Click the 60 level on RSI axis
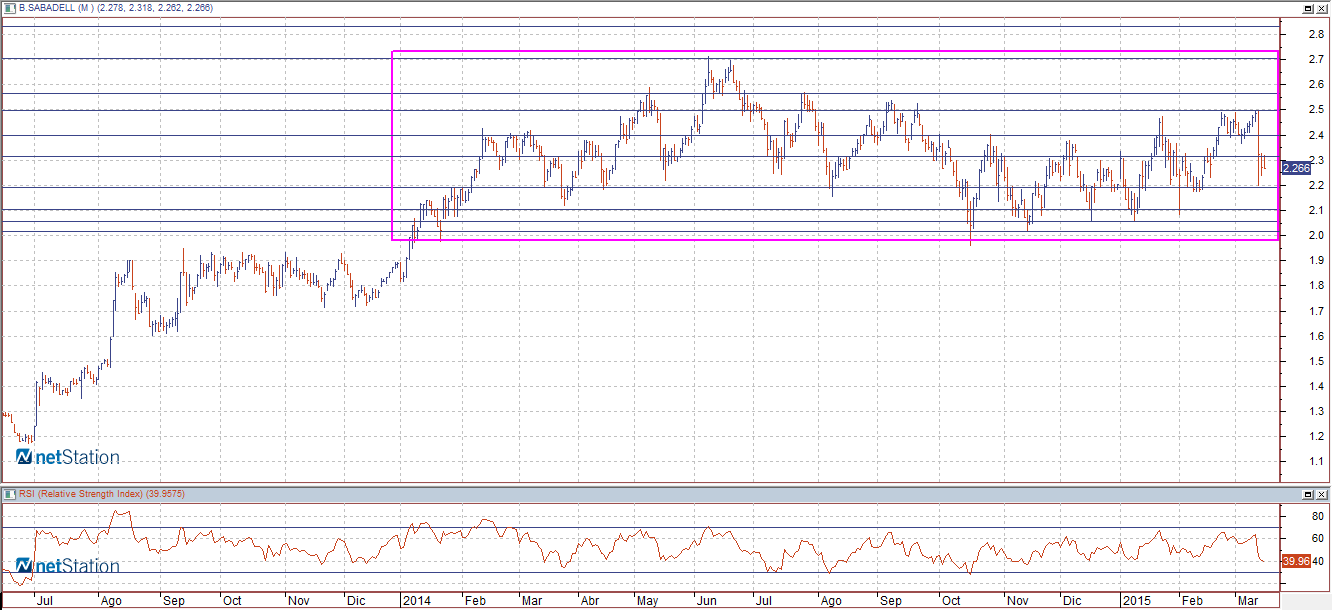The width and height of the screenshot is (1332, 610). (1316, 538)
